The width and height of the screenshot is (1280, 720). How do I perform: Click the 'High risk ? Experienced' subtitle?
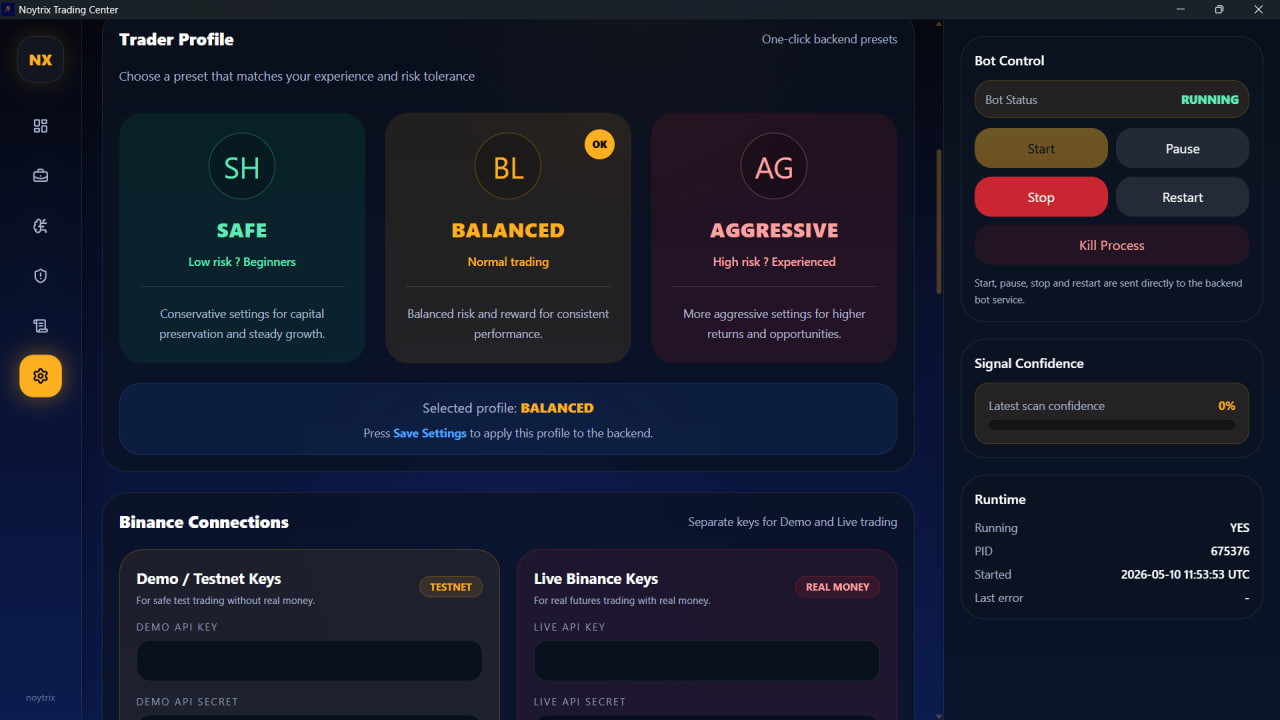pyautogui.click(x=774, y=262)
